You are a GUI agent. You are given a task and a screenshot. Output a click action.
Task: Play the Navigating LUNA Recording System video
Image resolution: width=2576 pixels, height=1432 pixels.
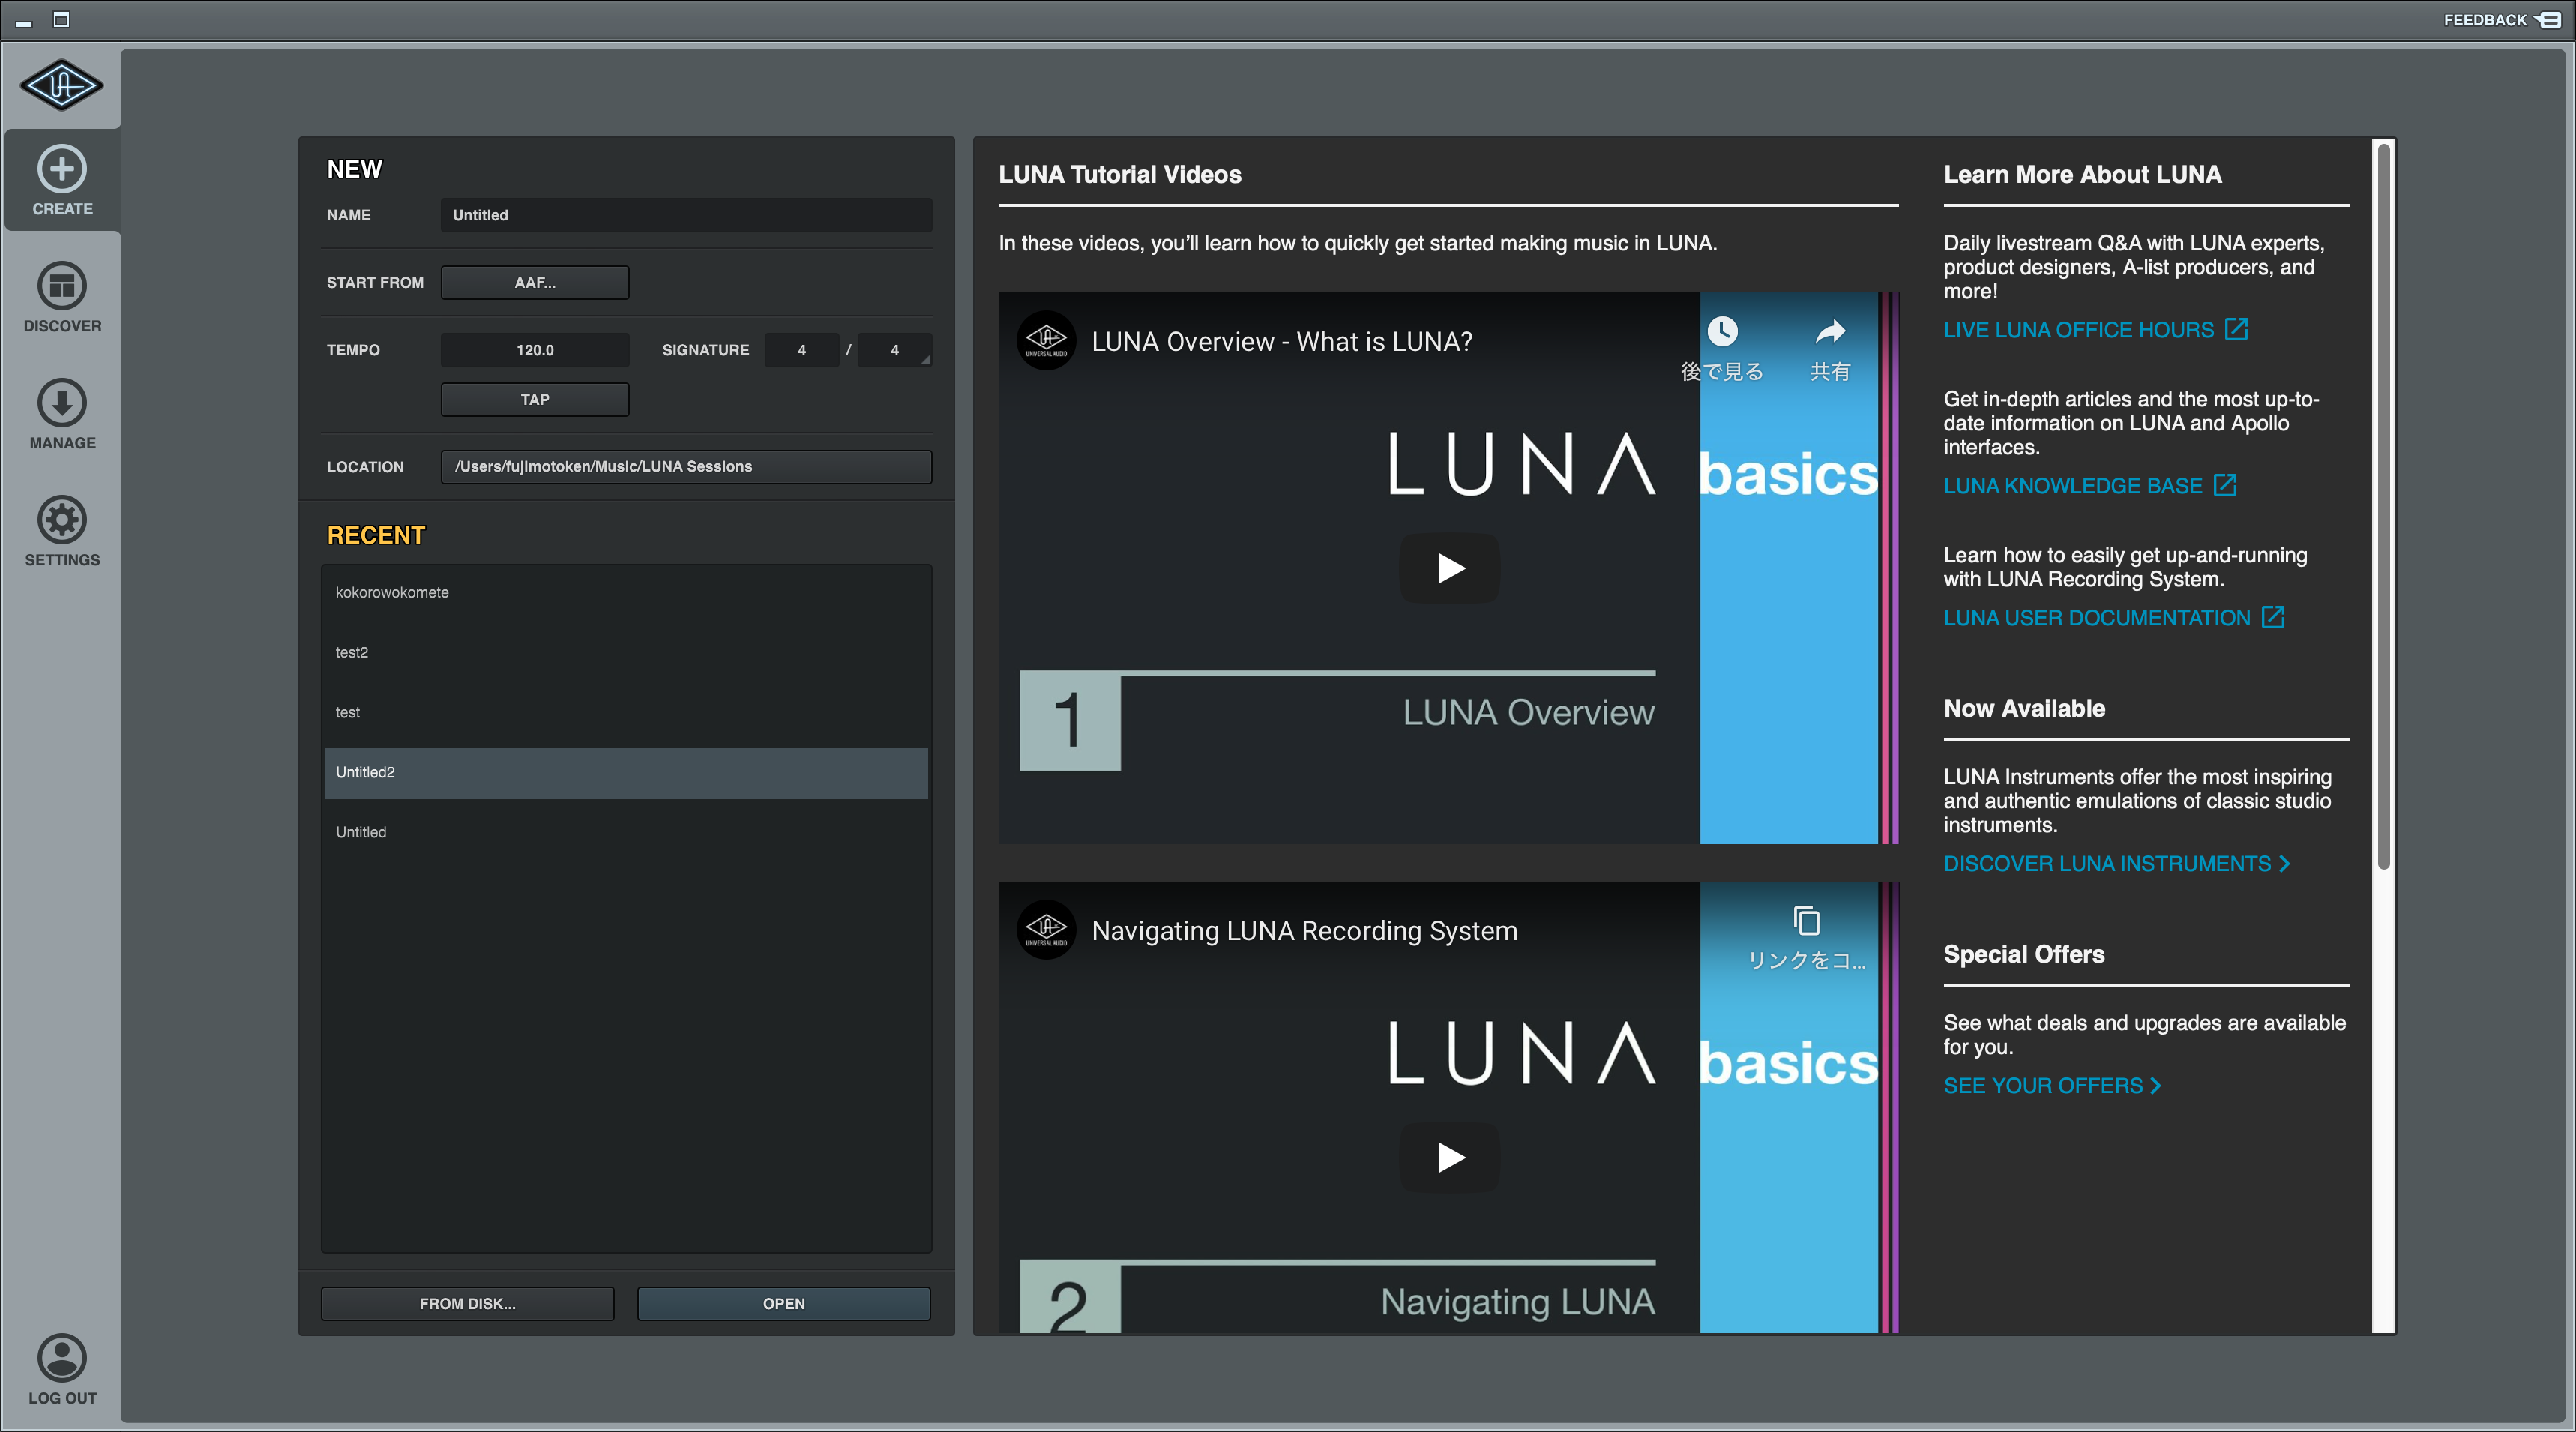1449,1157
